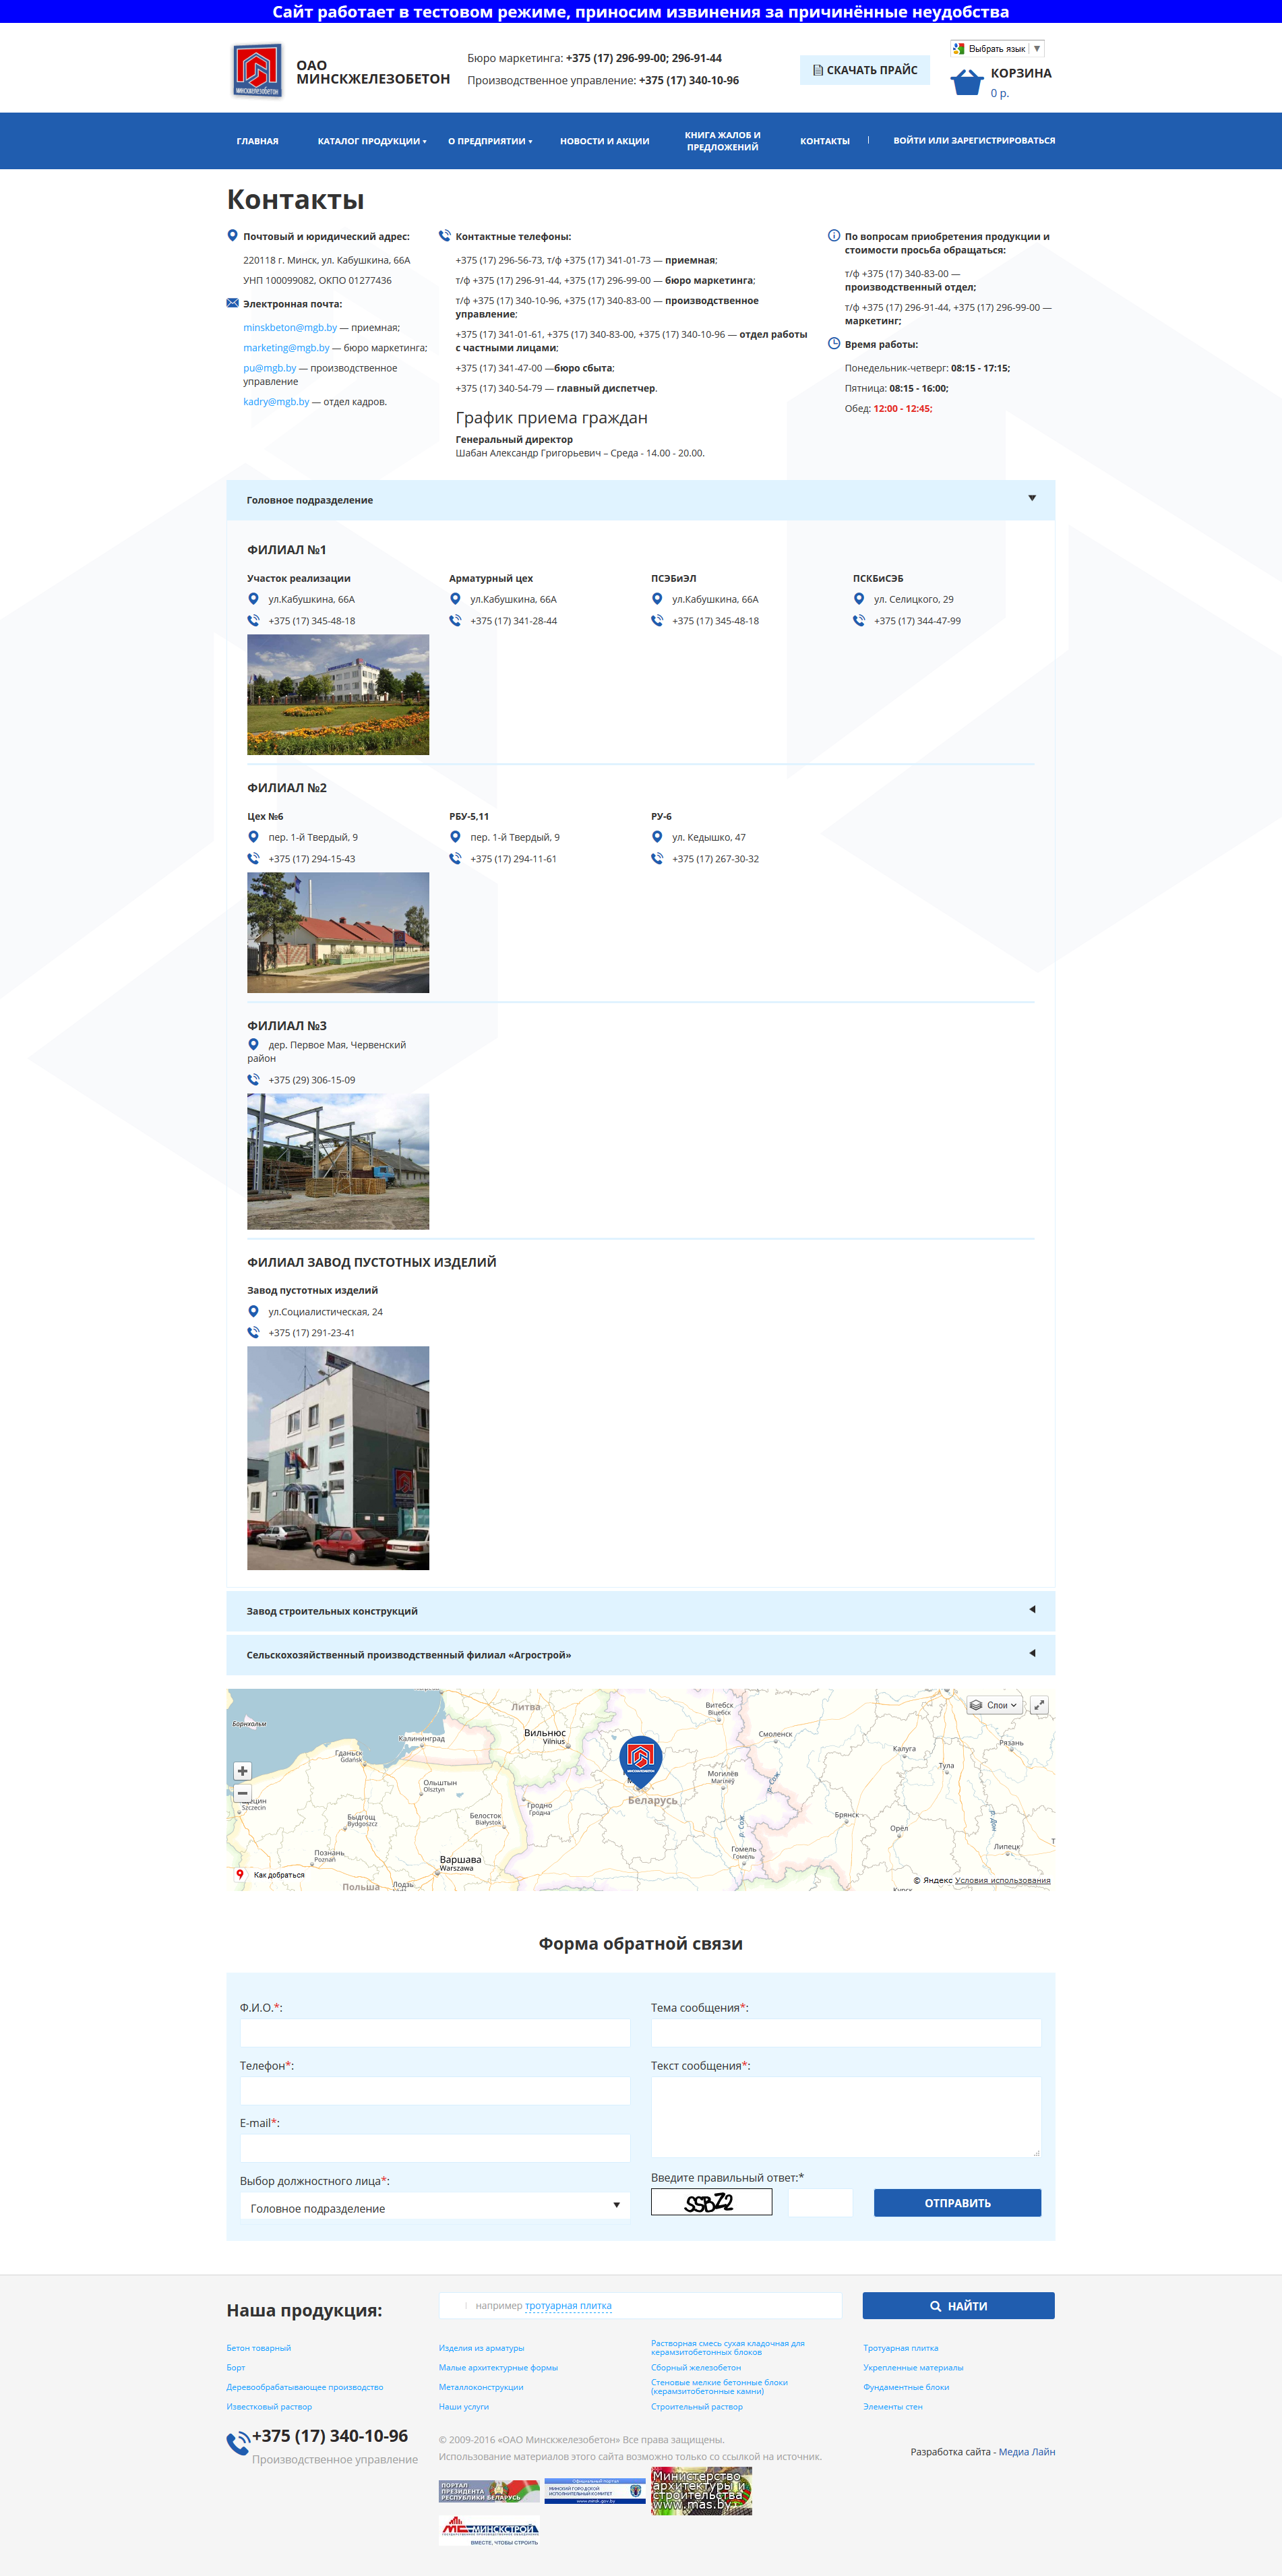Image resolution: width=1282 pixels, height=2576 pixels.
Task: Click the Минскстрой banner logo
Action: coord(489,2531)
